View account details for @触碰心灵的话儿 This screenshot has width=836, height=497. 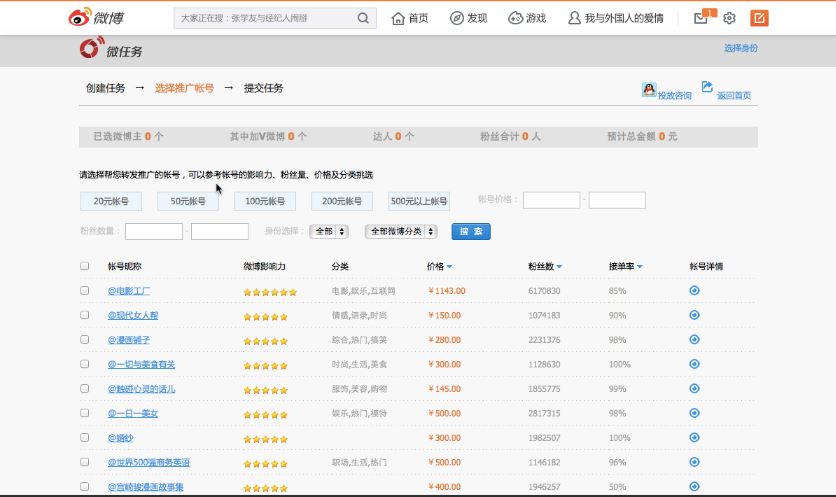click(x=694, y=389)
